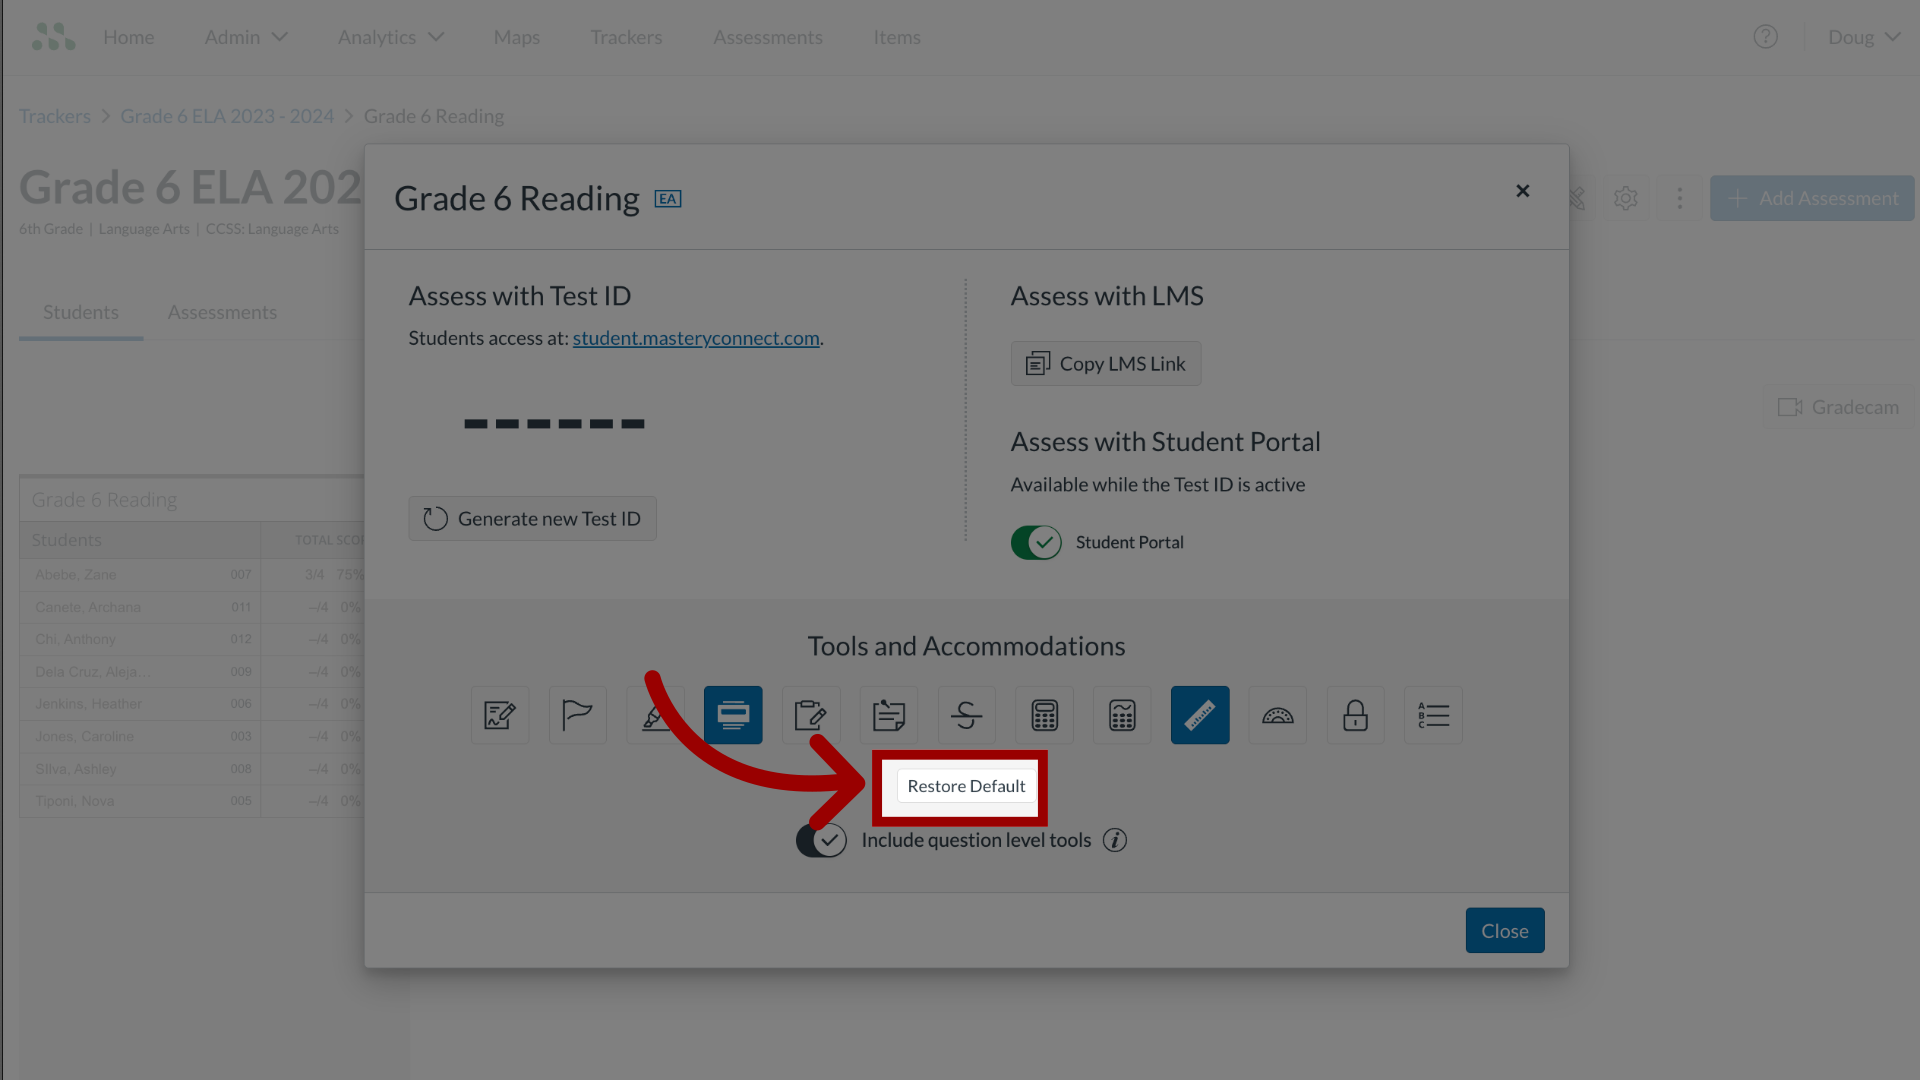Expand the Analytics dropdown menu
The width and height of the screenshot is (1920, 1080).
[x=391, y=37]
